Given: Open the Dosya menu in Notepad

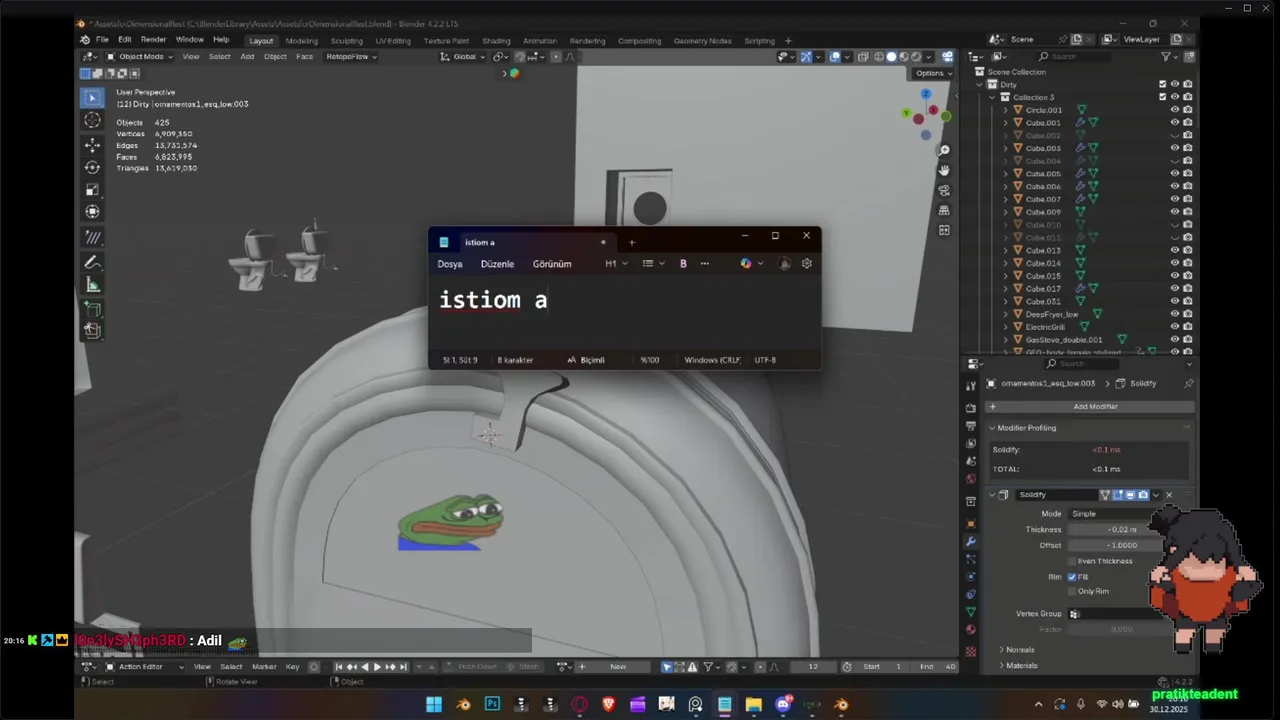Looking at the screenshot, I should 450,264.
